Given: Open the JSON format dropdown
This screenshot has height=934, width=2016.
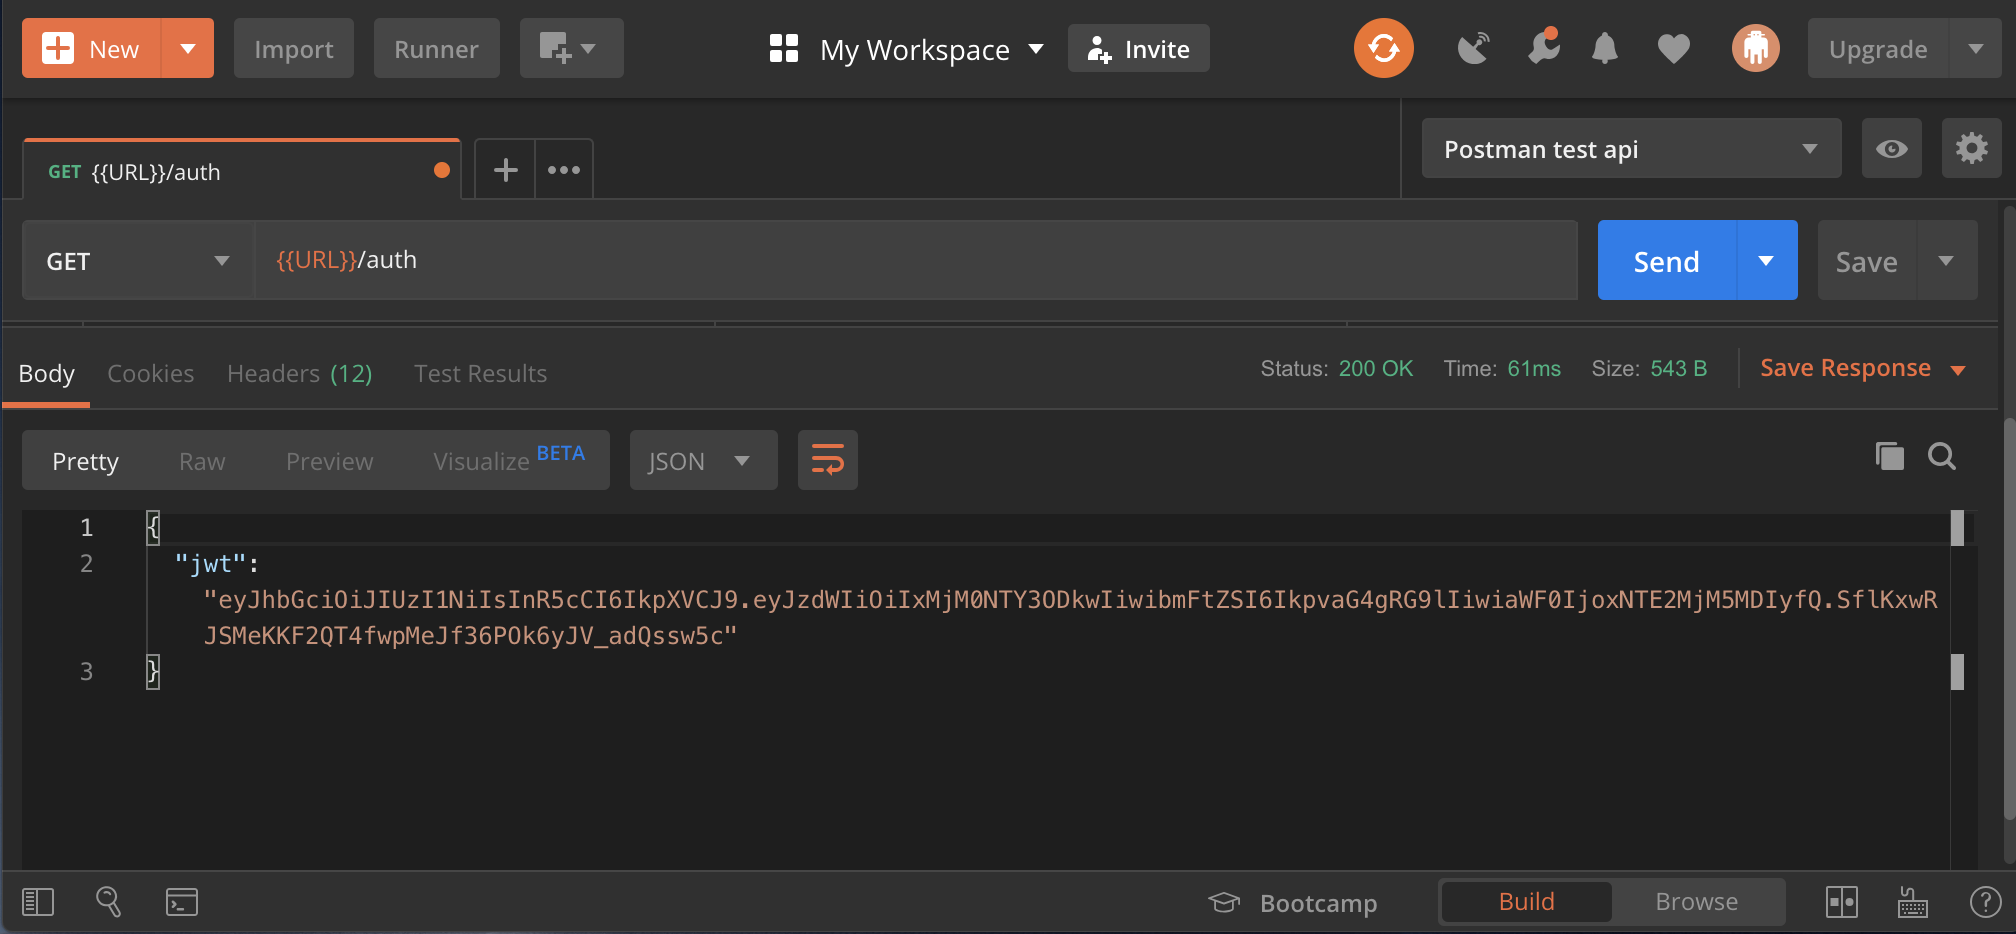Looking at the screenshot, I should (704, 460).
